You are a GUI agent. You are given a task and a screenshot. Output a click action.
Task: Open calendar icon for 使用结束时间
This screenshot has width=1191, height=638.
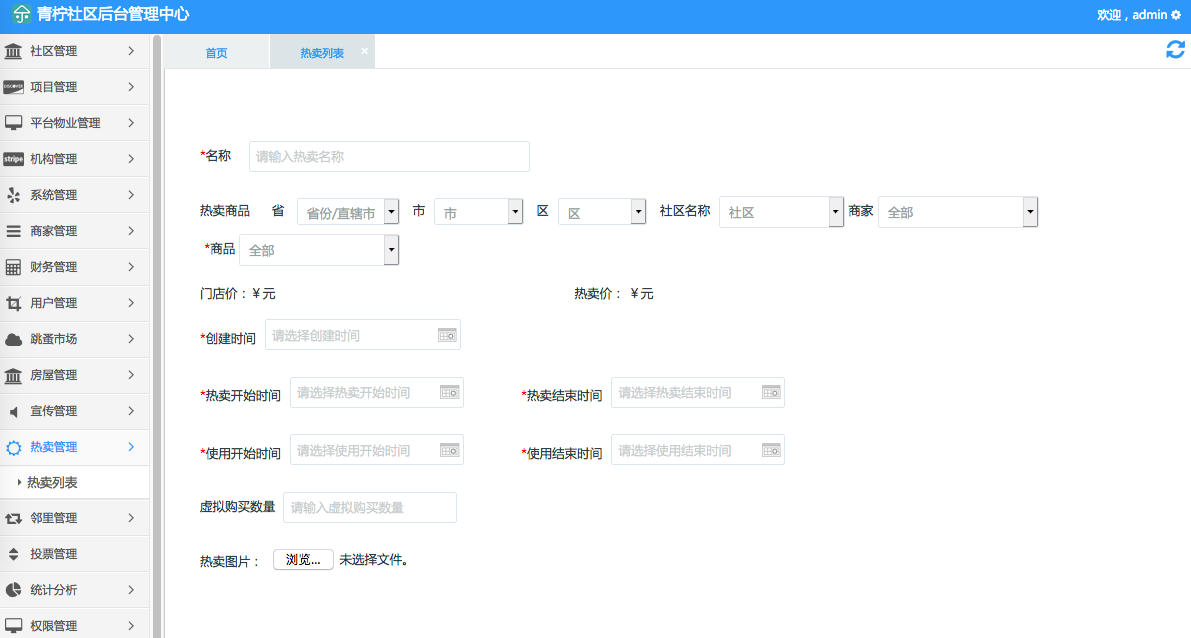point(771,450)
